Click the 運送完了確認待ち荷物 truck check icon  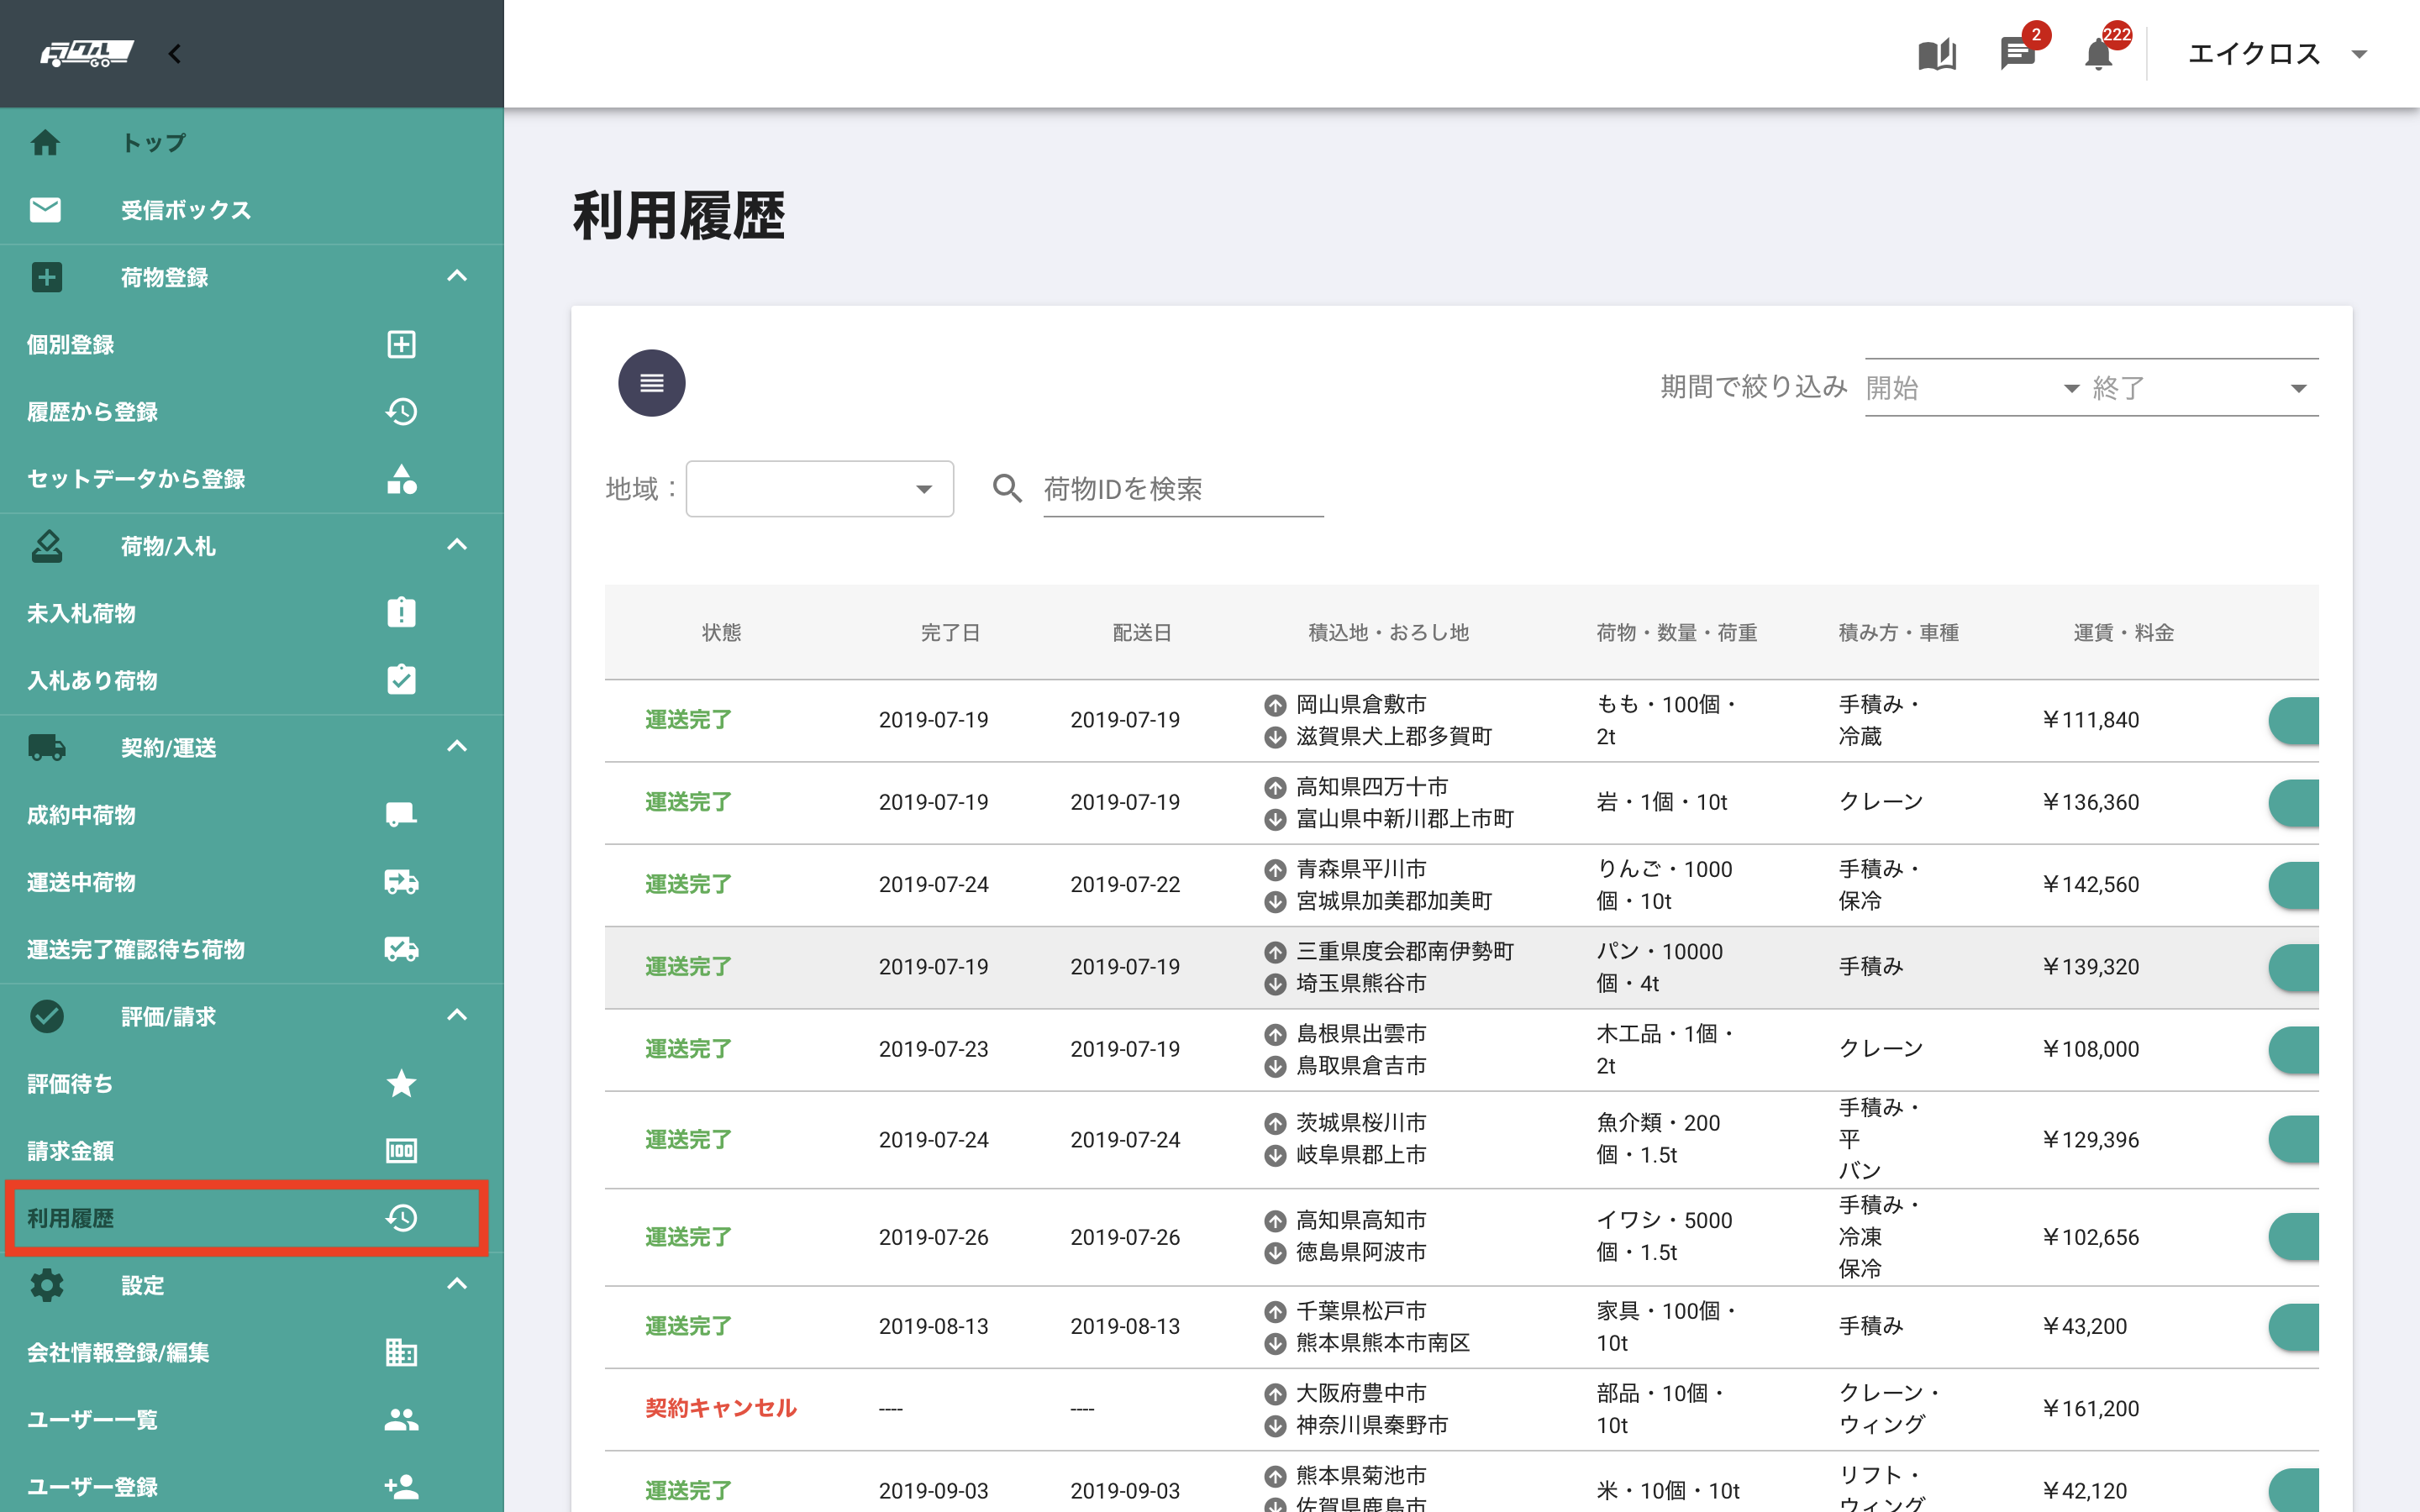tap(401, 948)
